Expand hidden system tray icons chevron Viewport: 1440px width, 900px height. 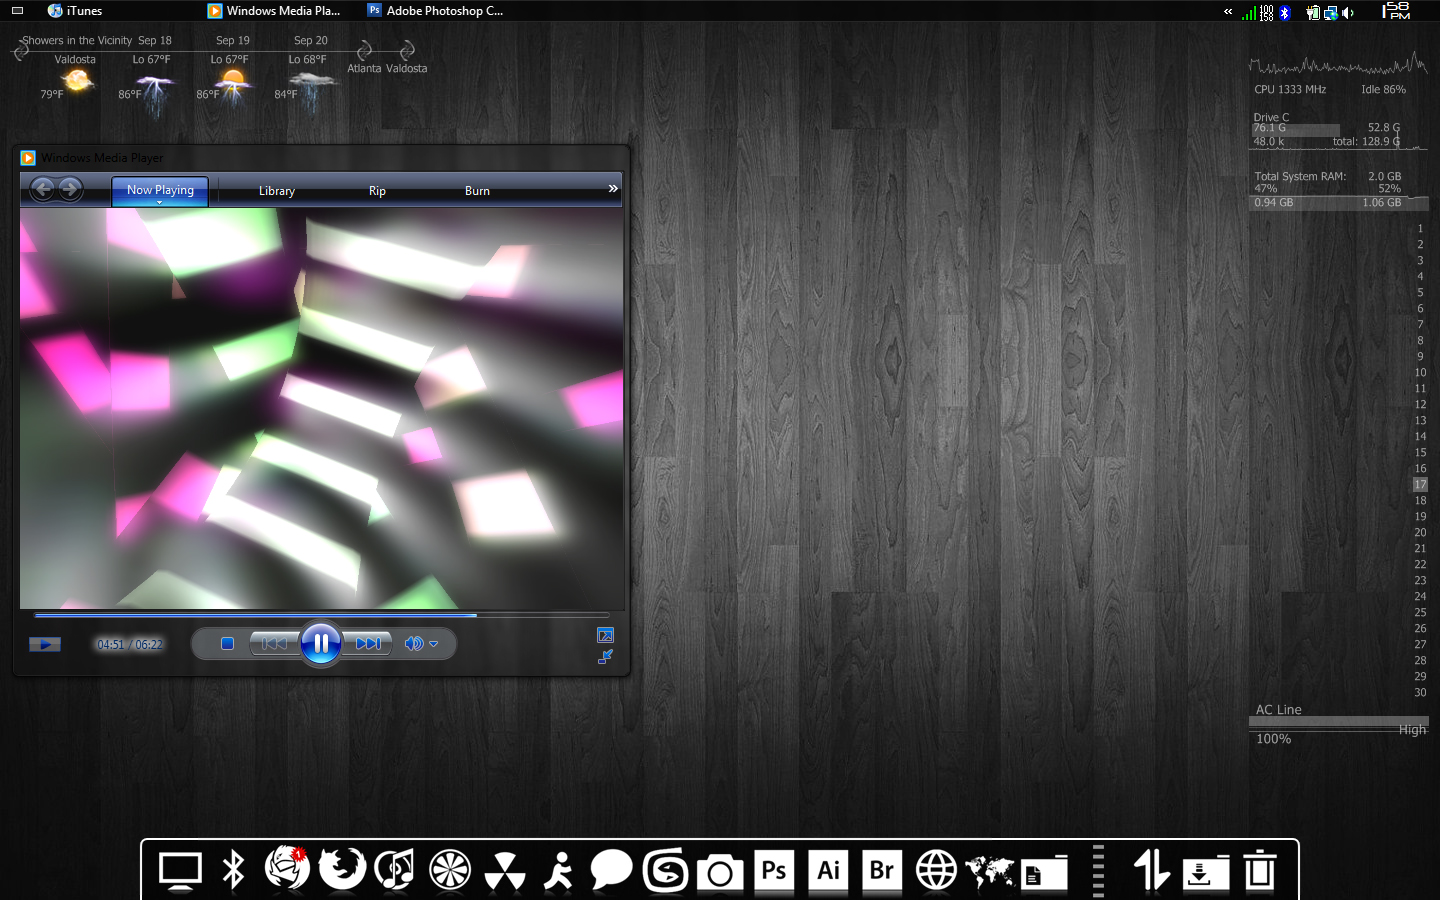pos(1228,12)
